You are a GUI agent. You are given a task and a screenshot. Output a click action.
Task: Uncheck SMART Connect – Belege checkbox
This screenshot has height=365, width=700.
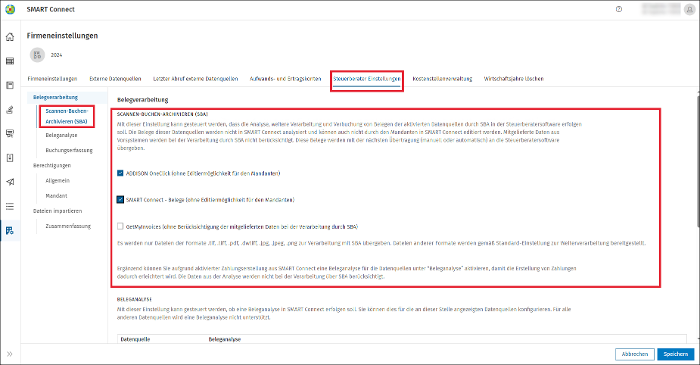120,199
